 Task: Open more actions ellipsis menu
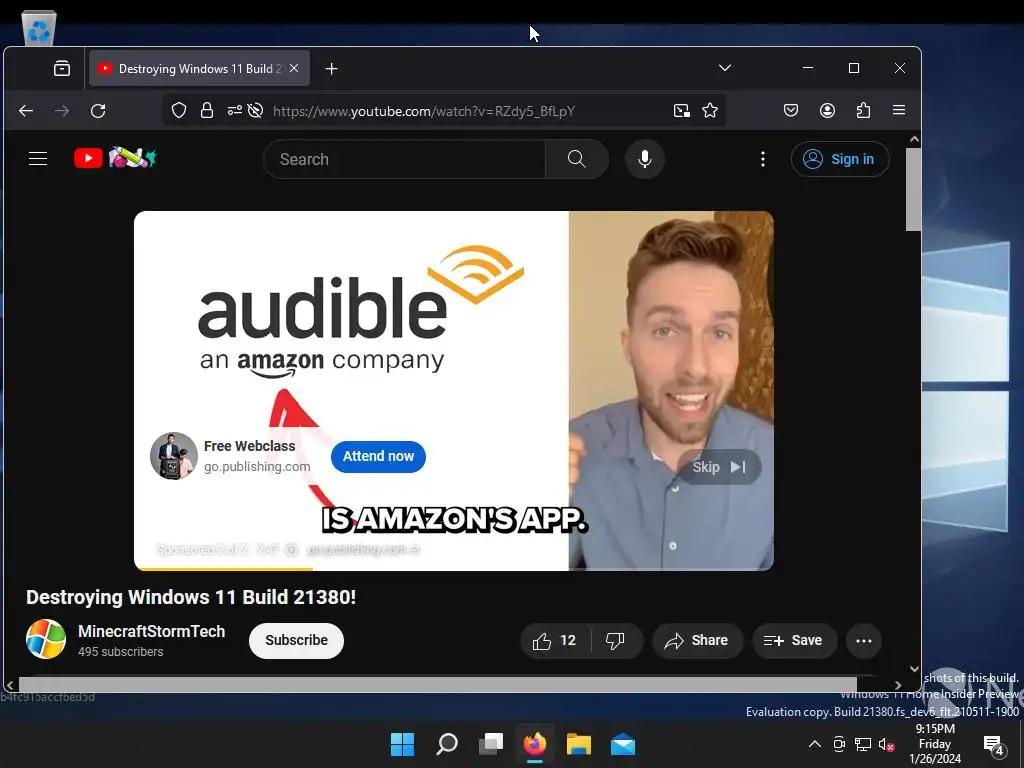(x=863, y=641)
